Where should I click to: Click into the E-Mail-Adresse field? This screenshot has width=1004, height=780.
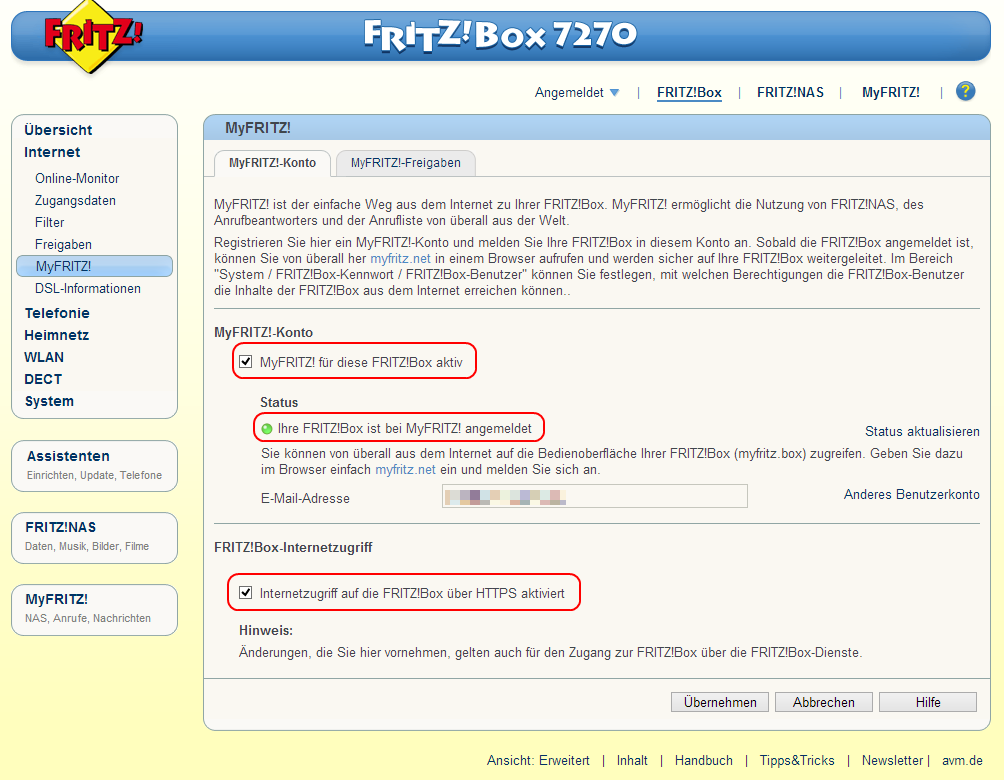(x=594, y=496)
